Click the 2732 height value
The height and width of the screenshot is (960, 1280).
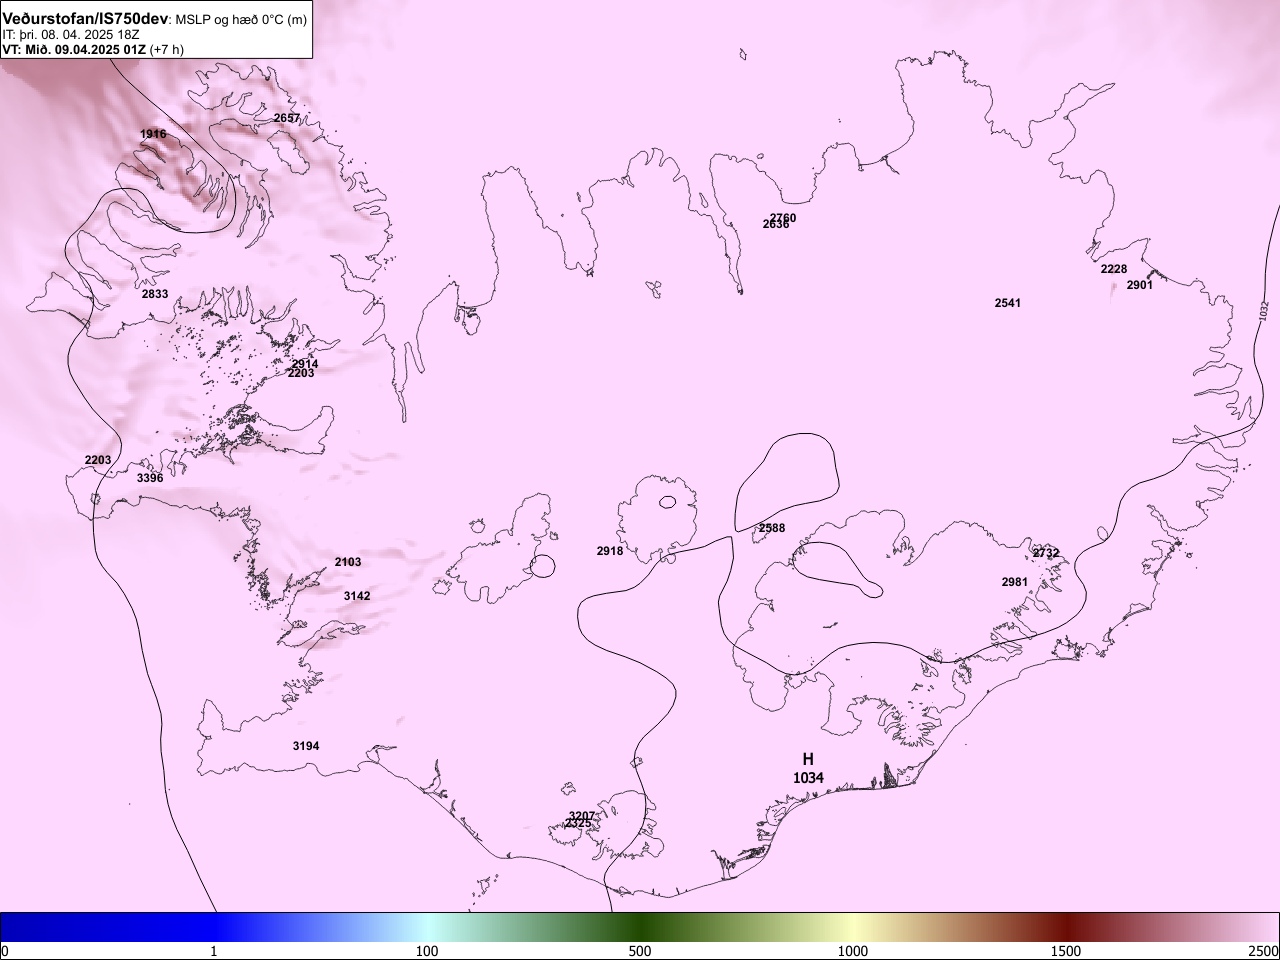1046,553
